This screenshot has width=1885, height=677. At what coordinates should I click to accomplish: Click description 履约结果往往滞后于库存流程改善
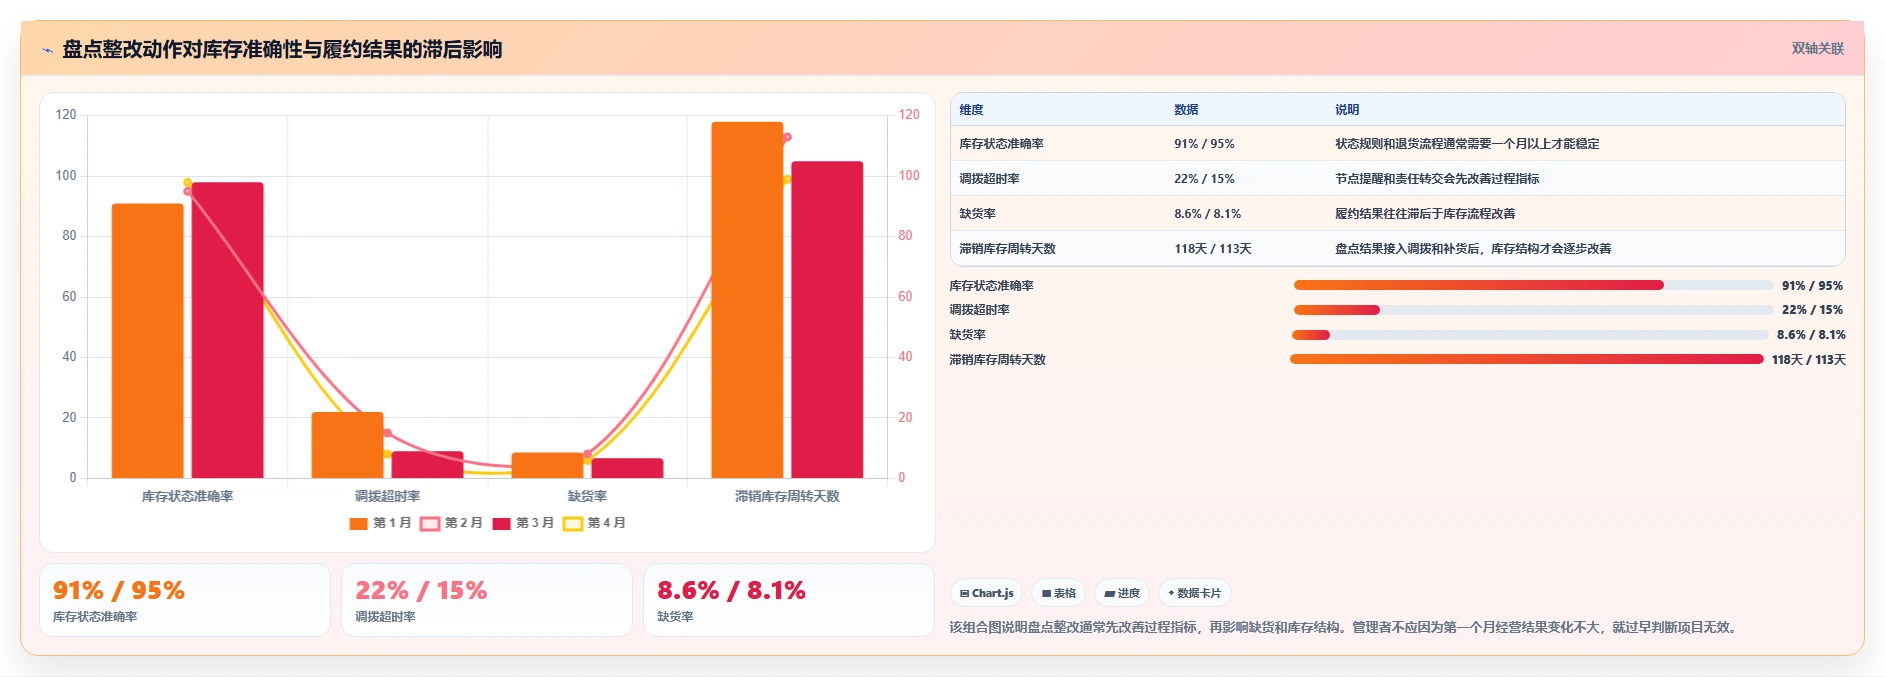point(1425,214)
